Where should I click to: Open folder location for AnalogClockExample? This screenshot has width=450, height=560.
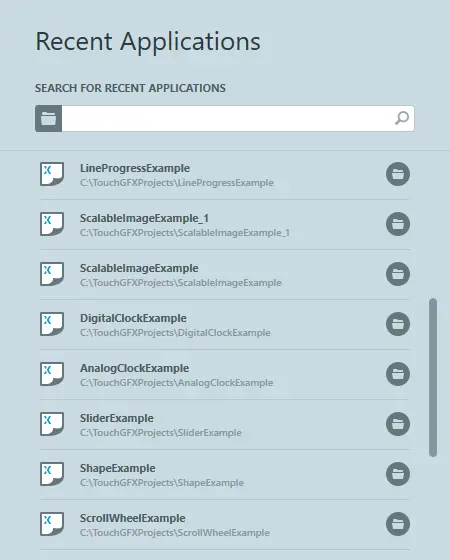398,374
